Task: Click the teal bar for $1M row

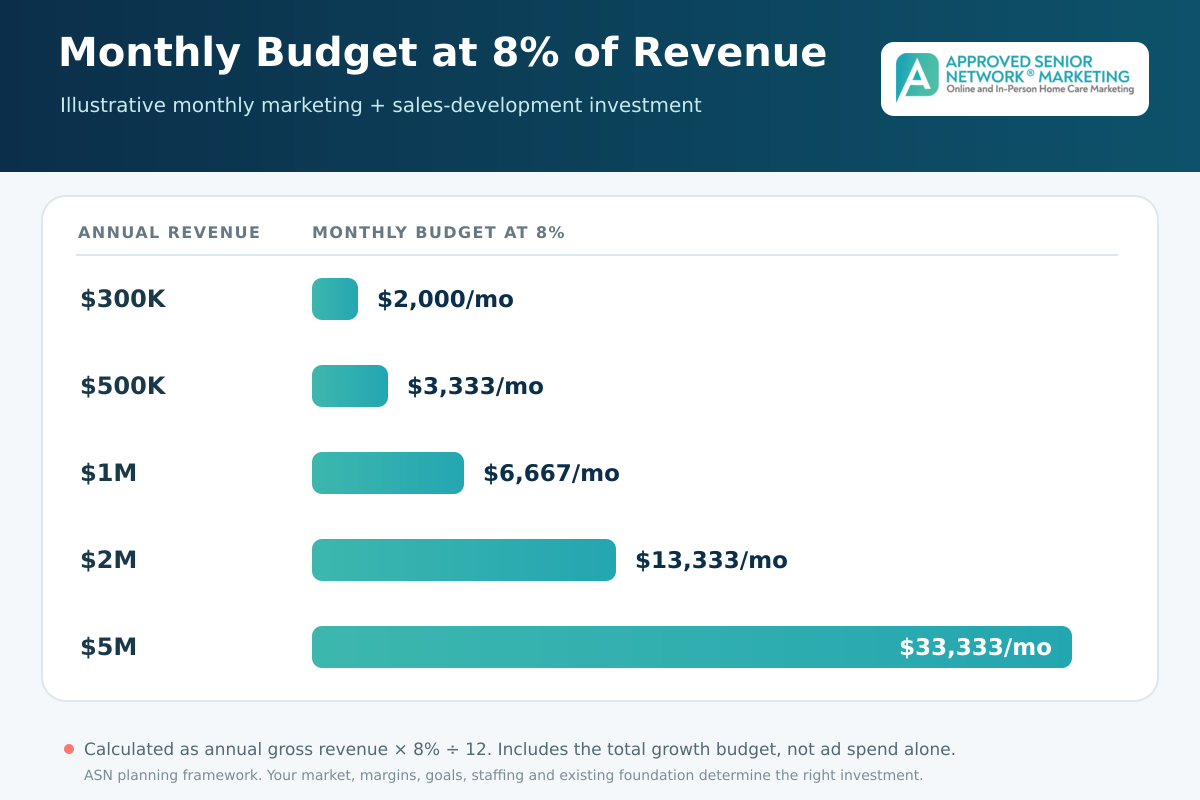Action: pyautogui.click(x=388, y=473)
